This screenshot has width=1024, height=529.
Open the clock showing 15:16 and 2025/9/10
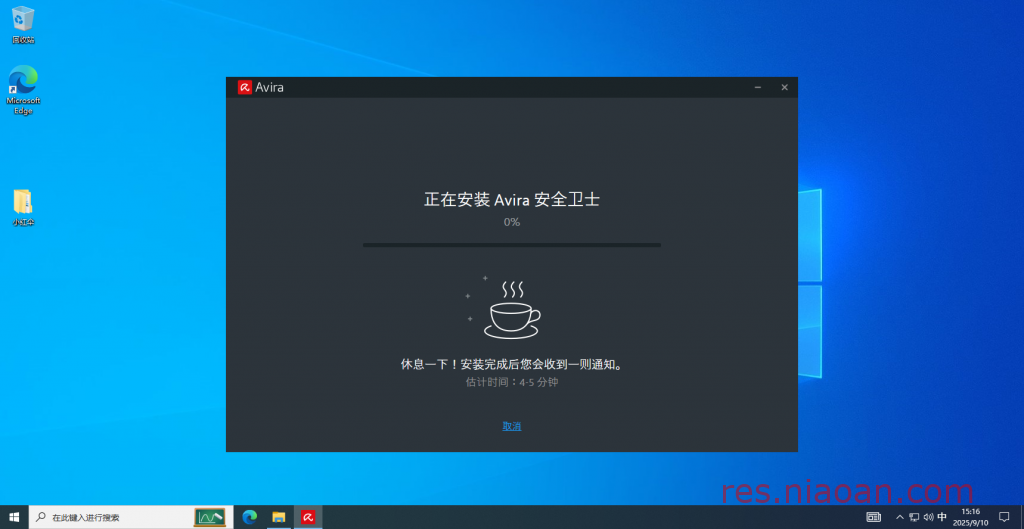(970, 517)
